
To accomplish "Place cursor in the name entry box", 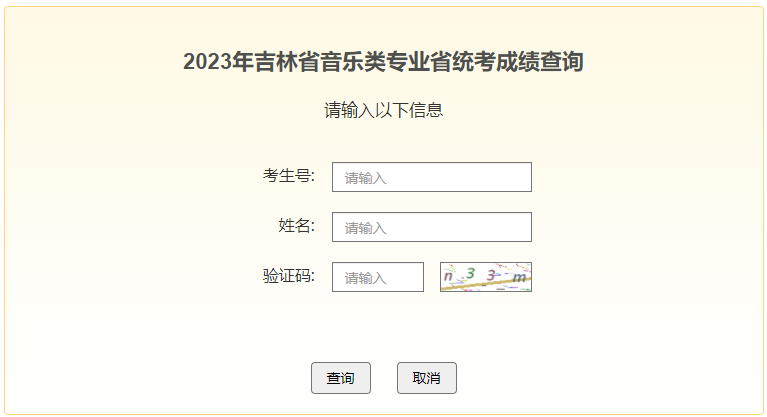I will pyautogui.click(x=431, y=227).
